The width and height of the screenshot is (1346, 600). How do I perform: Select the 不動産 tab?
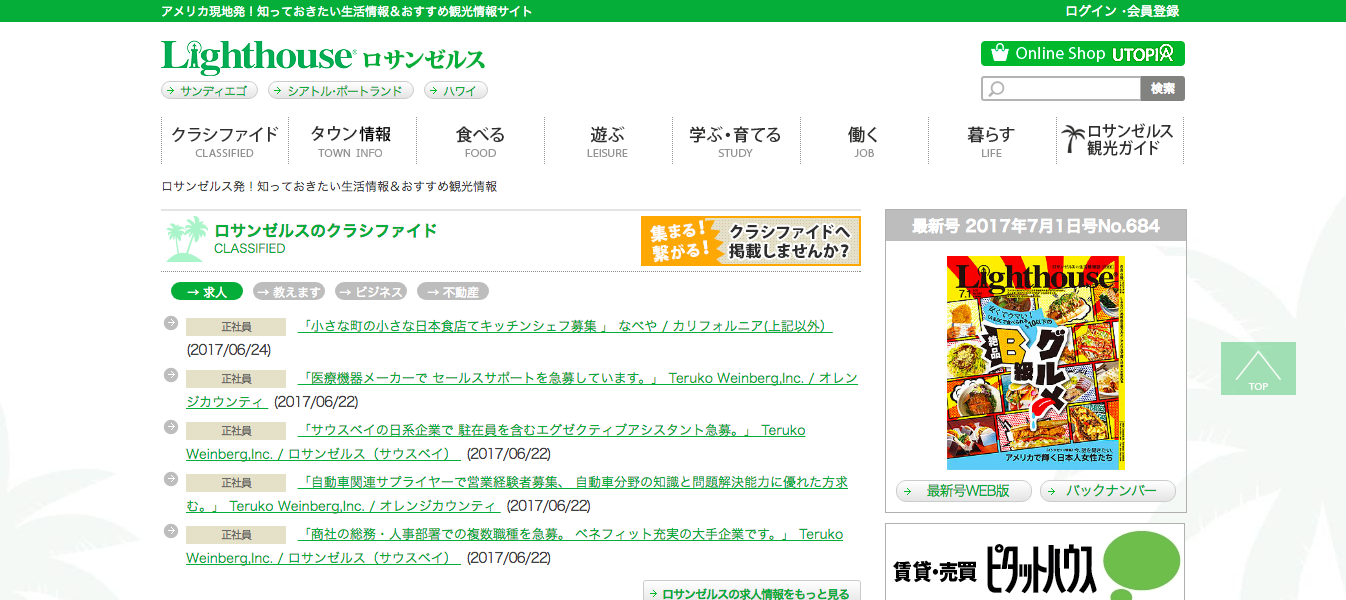click(x=453, y=292)
